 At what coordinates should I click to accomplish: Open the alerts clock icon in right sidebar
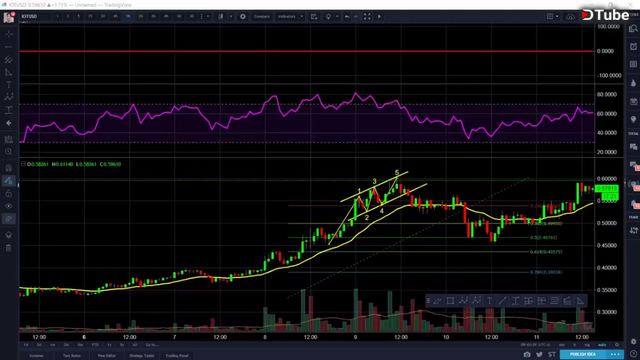click(x=633, y=46)
